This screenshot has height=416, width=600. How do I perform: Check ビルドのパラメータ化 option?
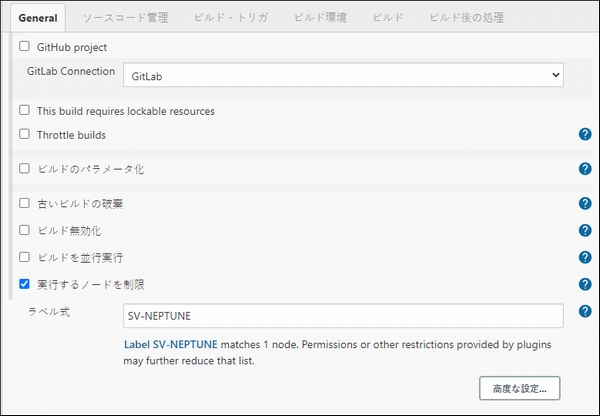tap(24, 168)
